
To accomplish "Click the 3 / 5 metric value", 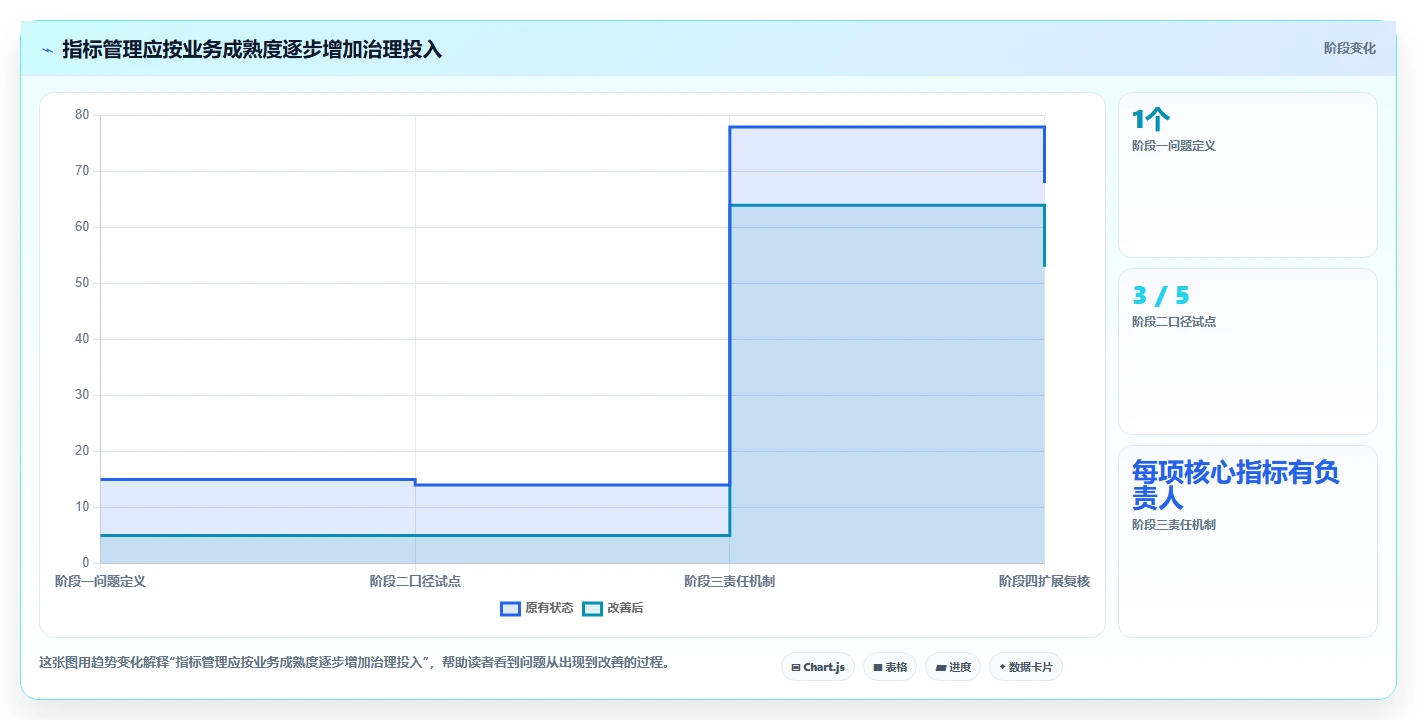I will (1161, 296).
